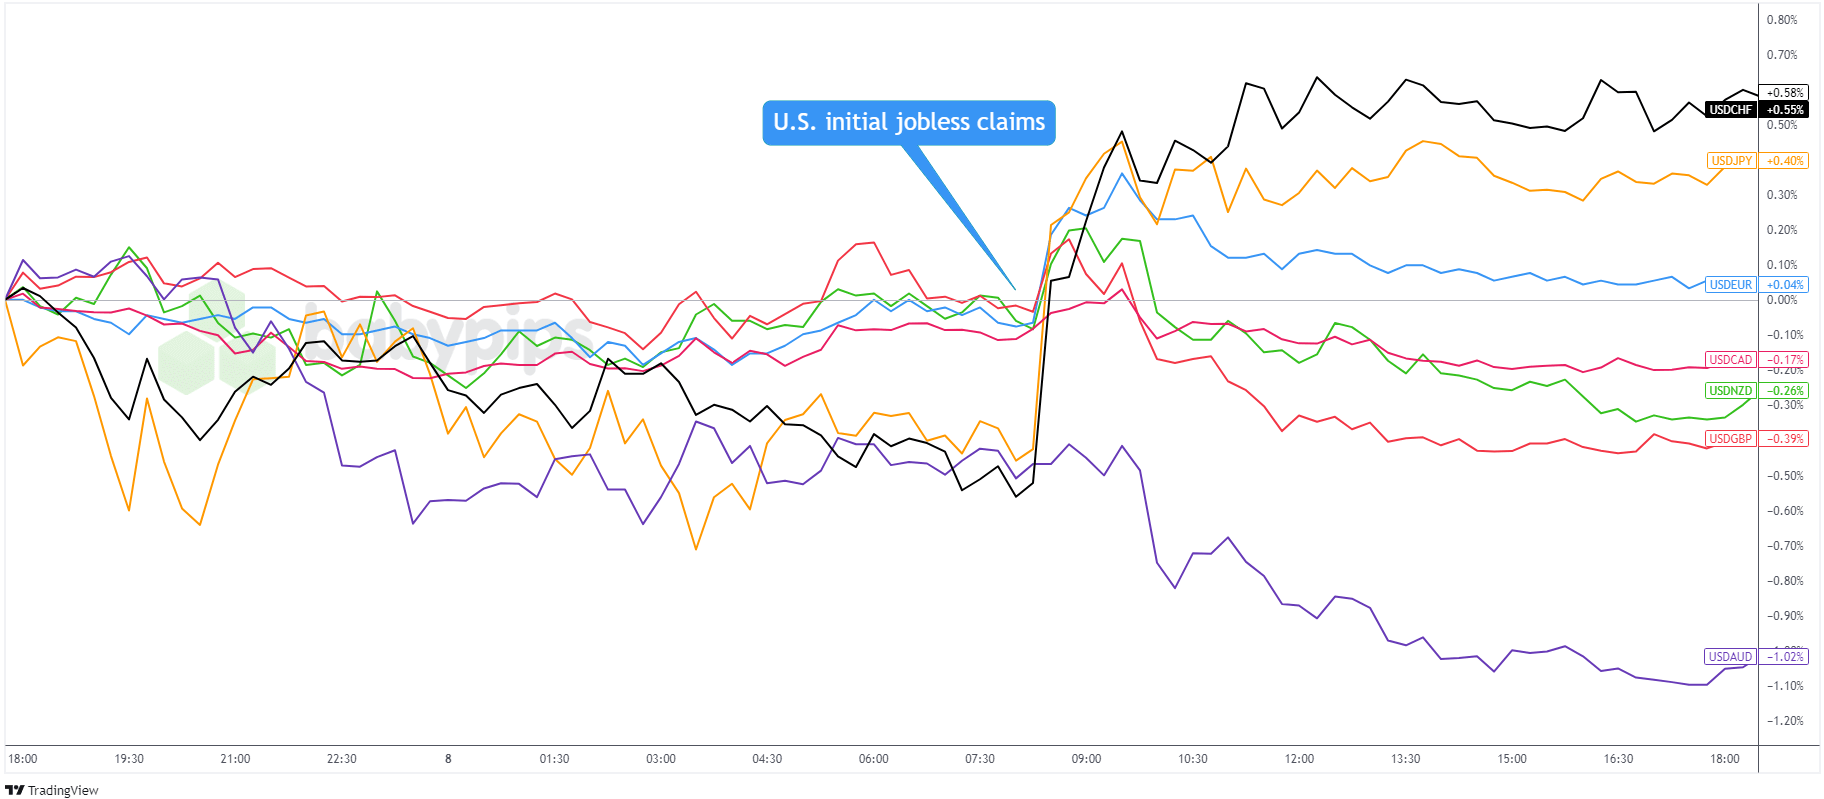Select the USDJPY series label
Image resolution: width=1824 pixels, height=799 pixels.
[x=1731, y=161]
